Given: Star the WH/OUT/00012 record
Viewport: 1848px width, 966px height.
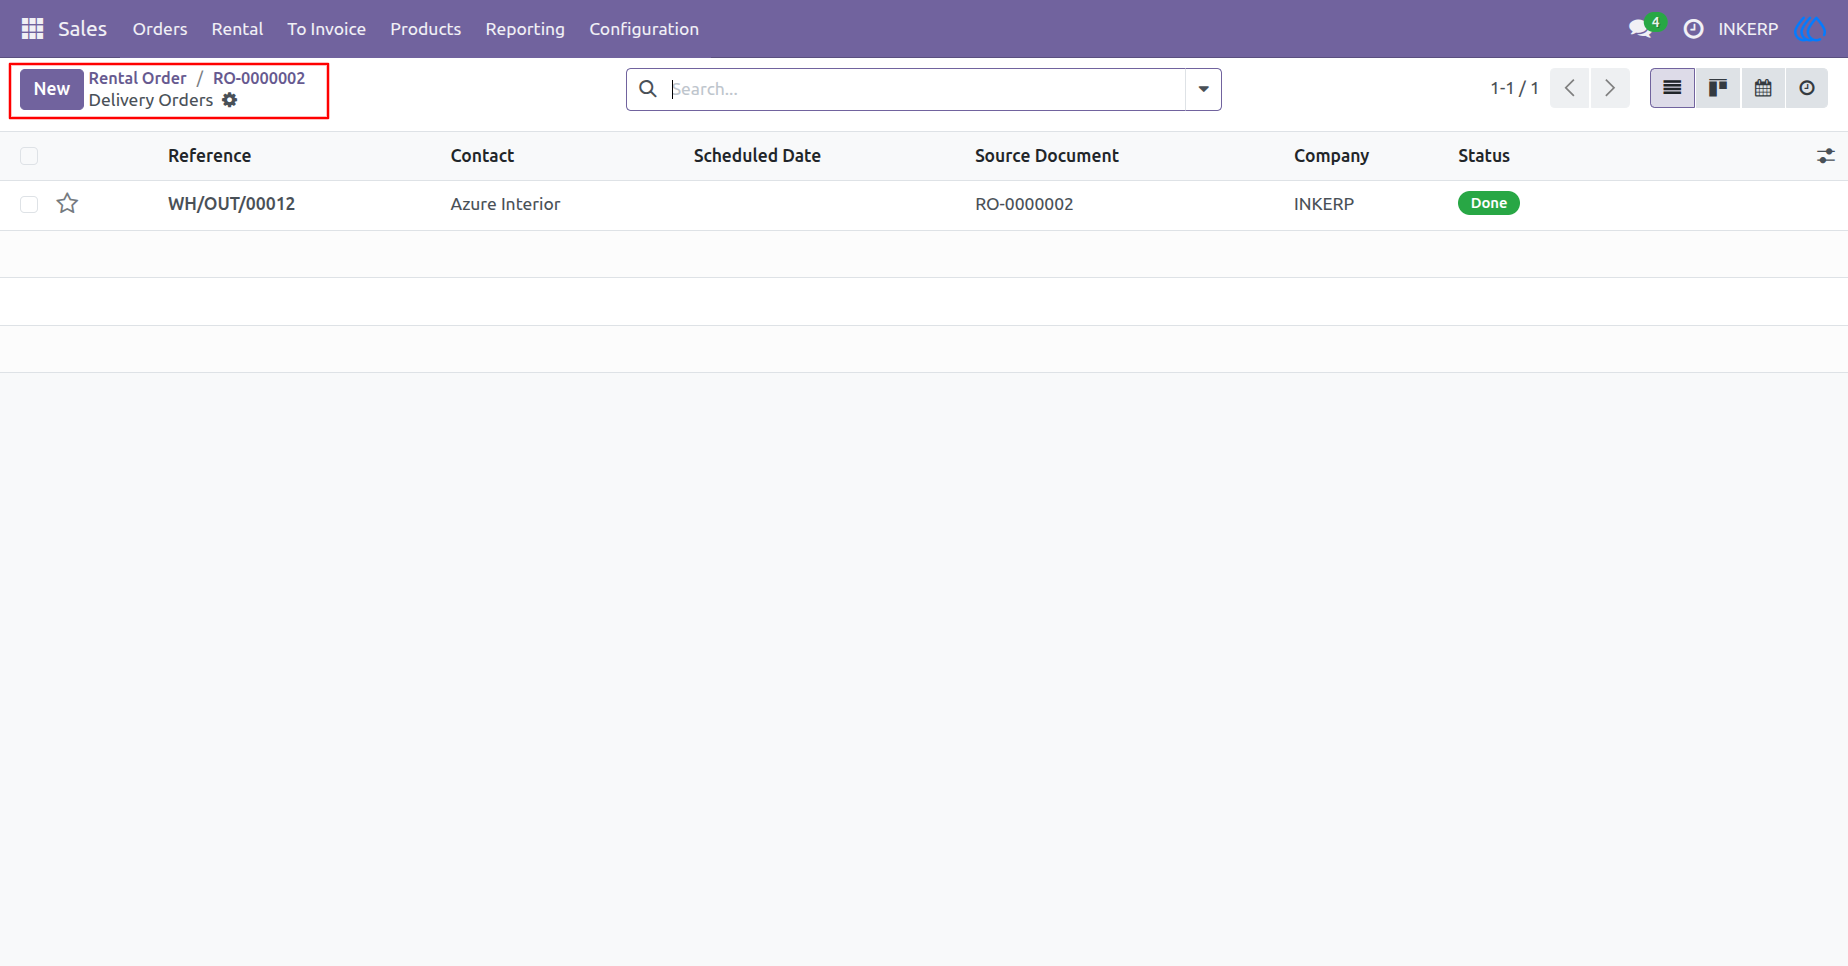Looking at the screenshot, I should pos(67,204).
